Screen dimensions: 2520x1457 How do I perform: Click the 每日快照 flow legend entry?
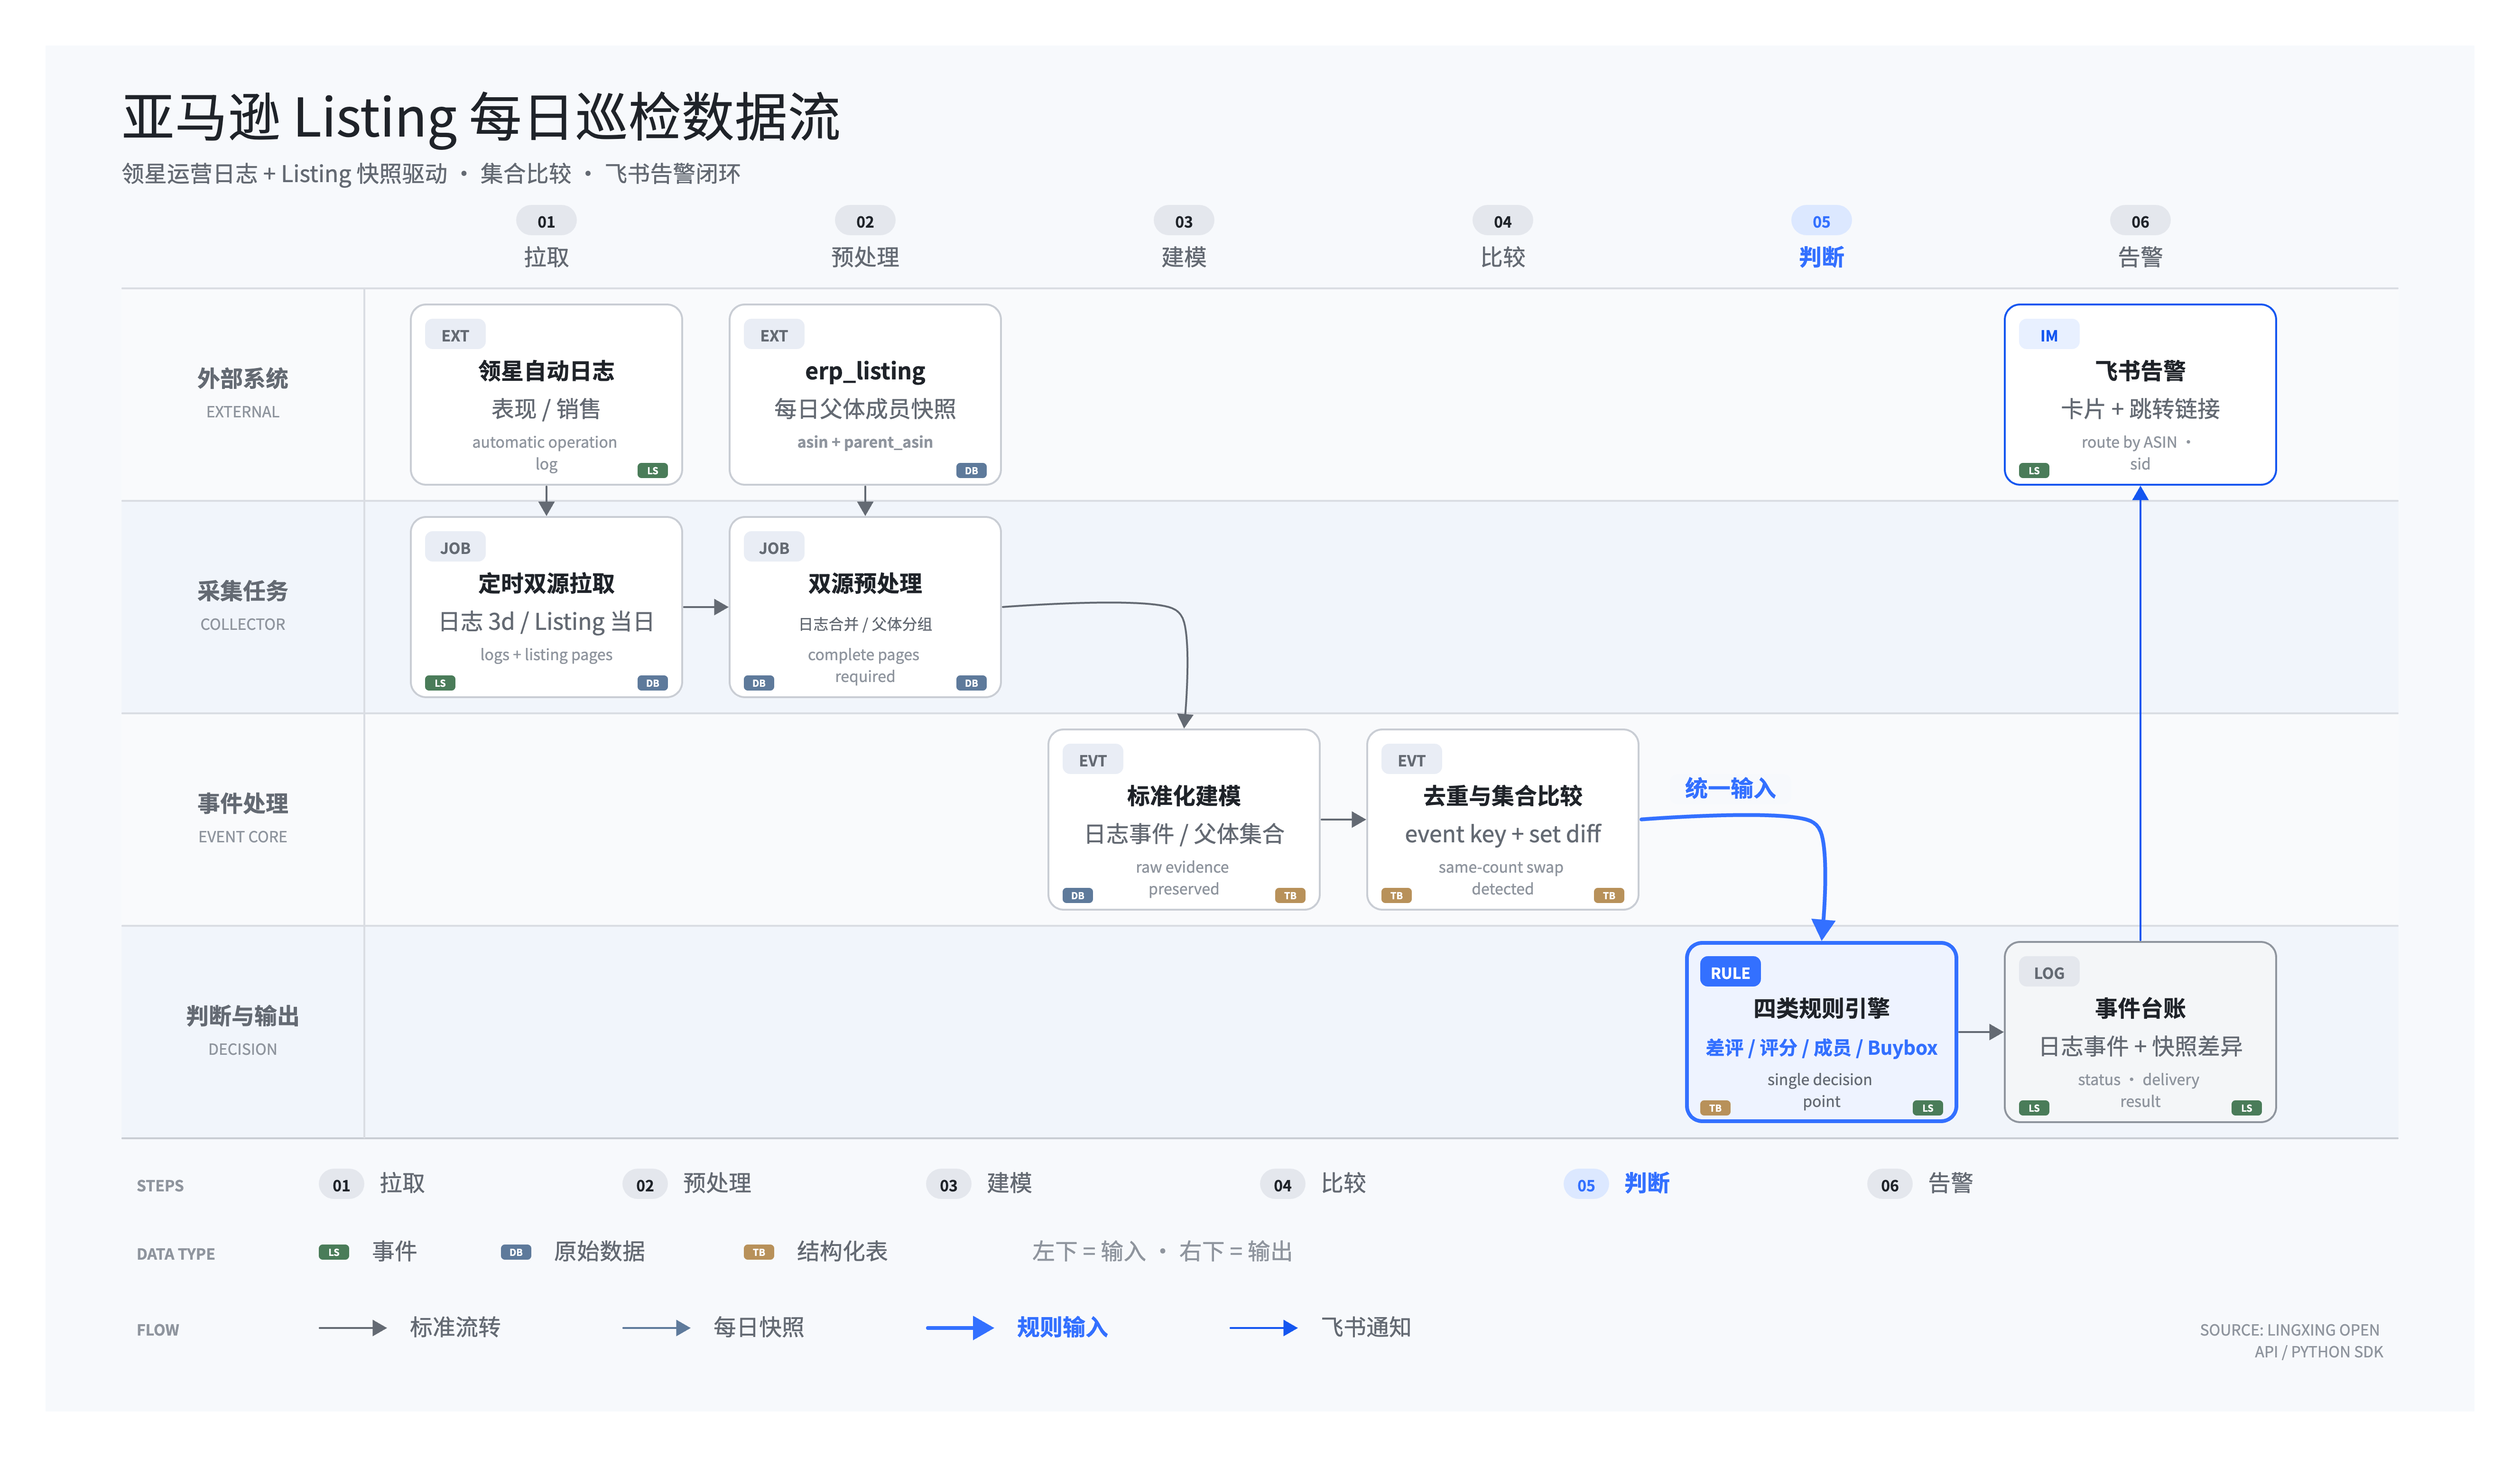(713, 1328)
